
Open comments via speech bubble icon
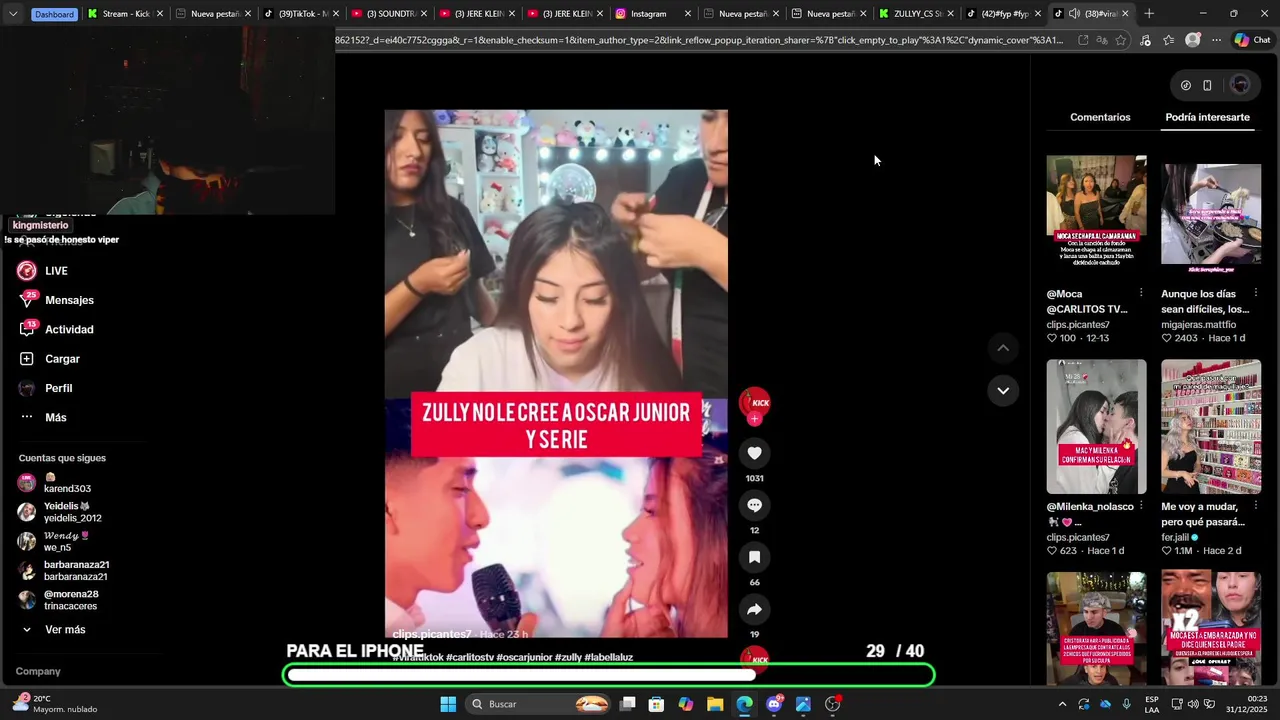754,505
